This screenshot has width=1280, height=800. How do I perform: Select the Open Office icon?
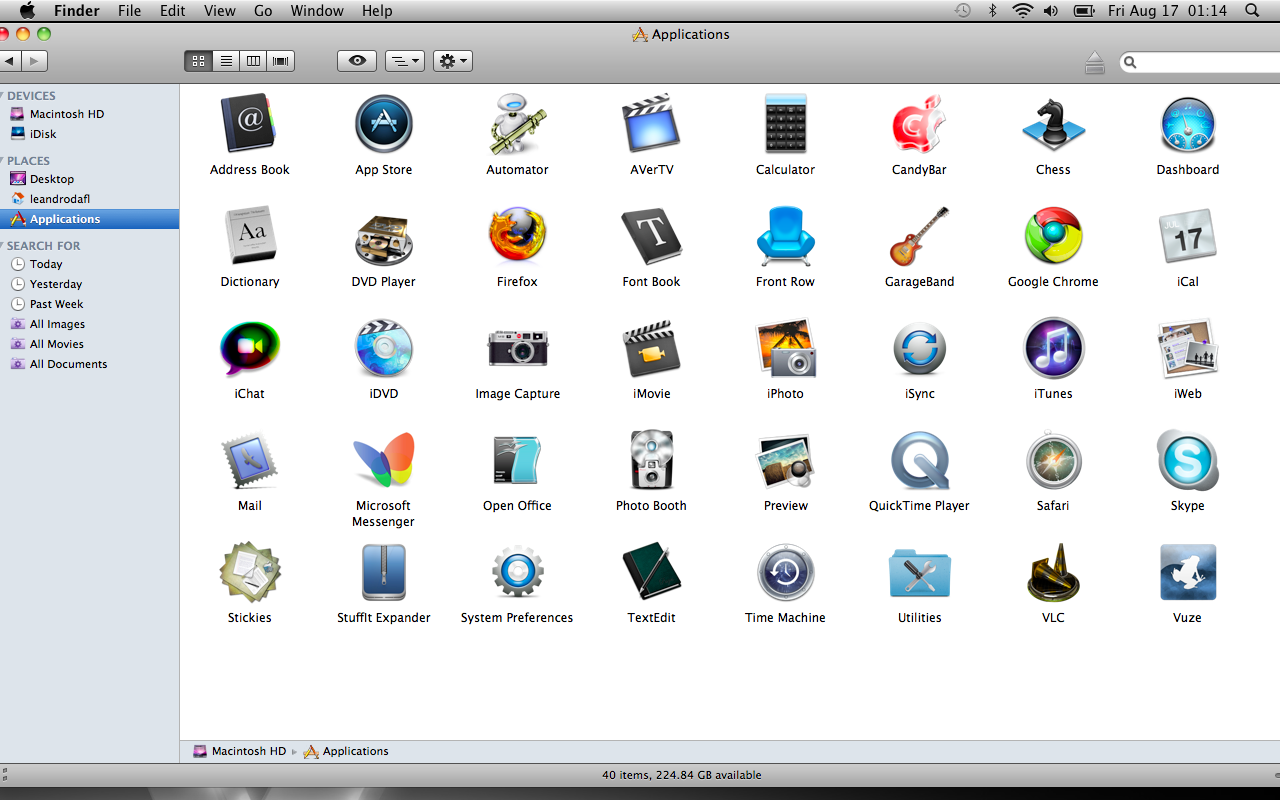click(x=517, y=460)
